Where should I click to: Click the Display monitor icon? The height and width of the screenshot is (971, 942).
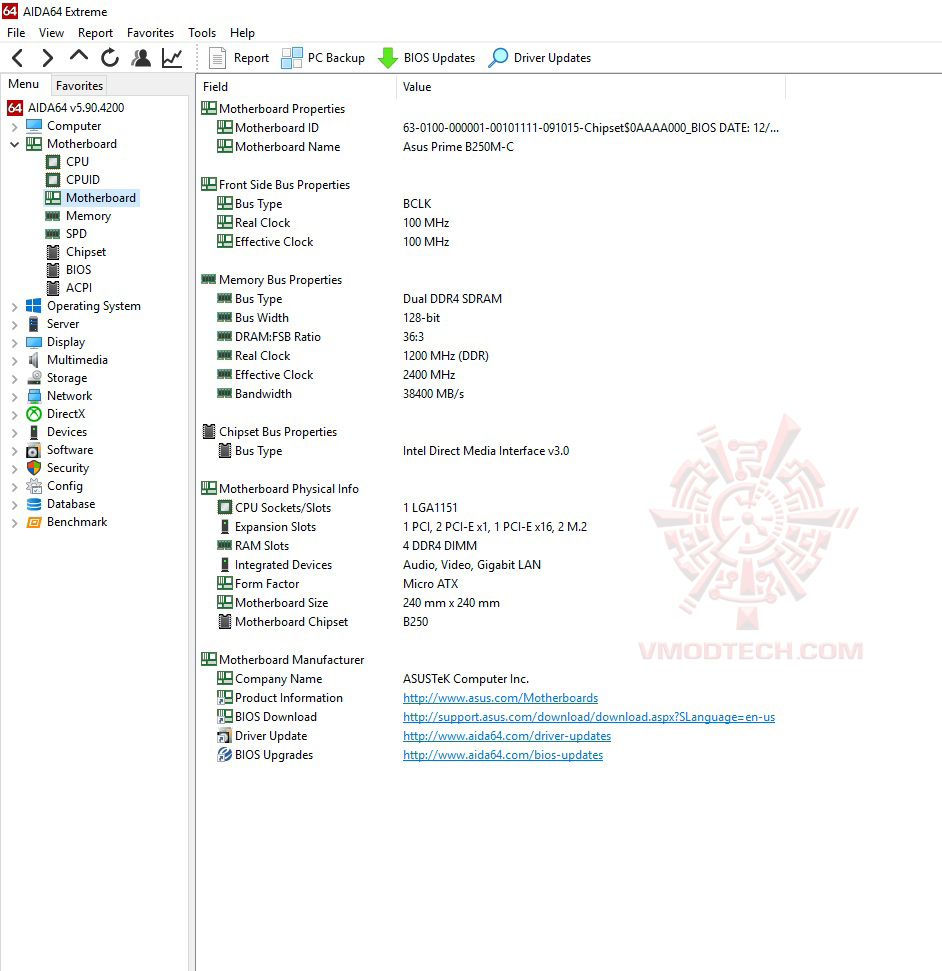point(34,342)
